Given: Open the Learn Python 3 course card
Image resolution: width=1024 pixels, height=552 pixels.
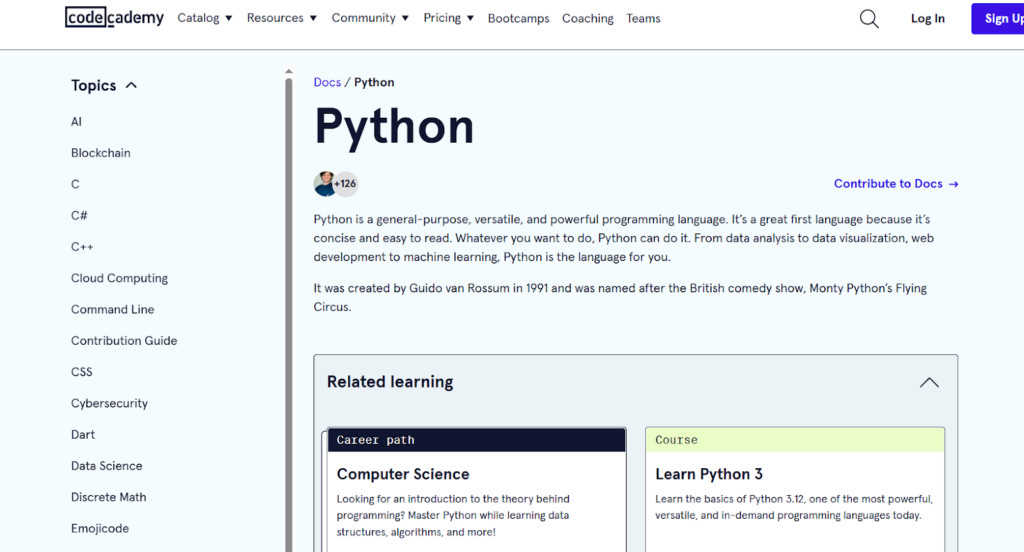Looking at the screenshot, I should click(x=708, y=474).
